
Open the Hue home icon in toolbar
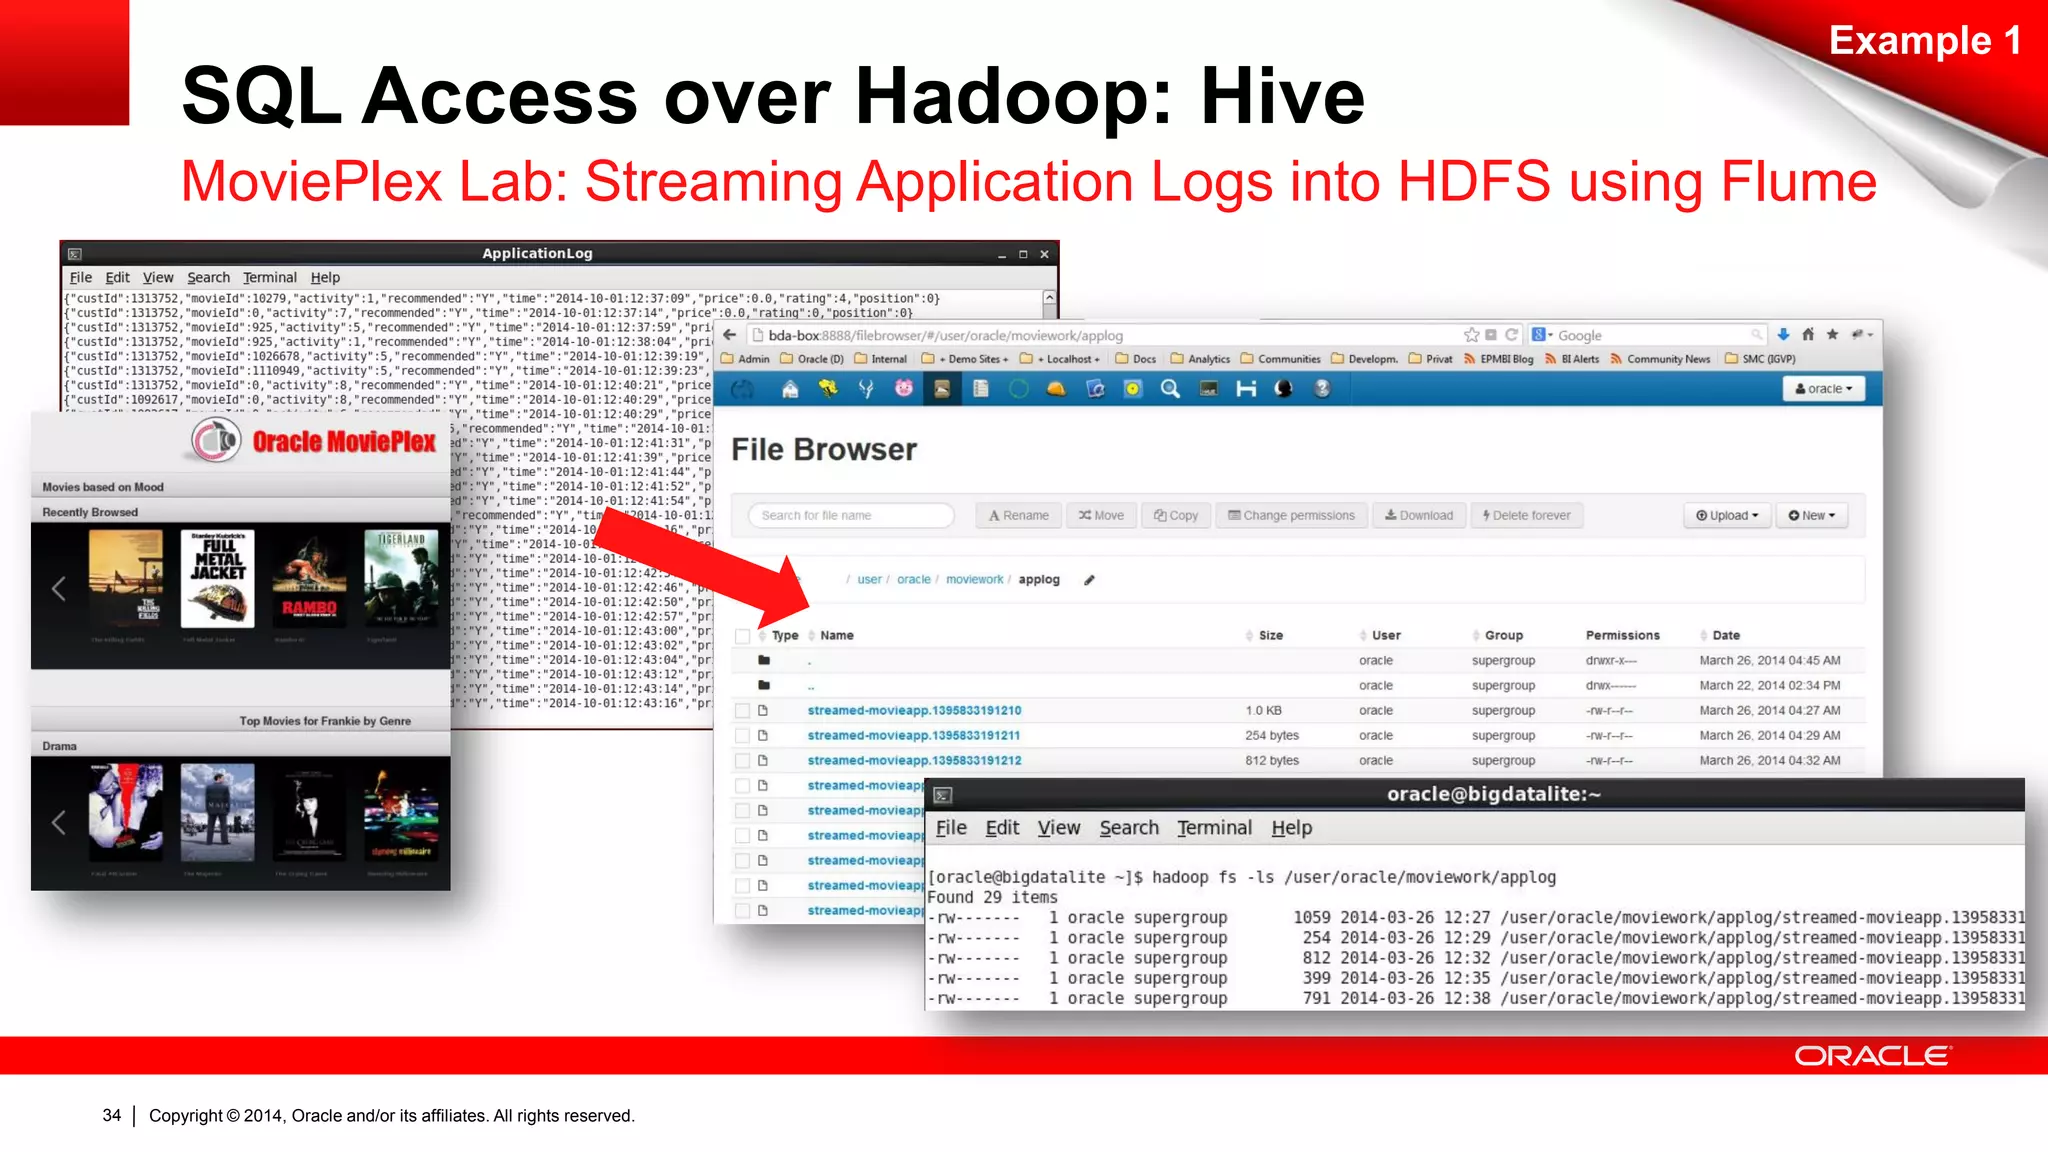790,389
